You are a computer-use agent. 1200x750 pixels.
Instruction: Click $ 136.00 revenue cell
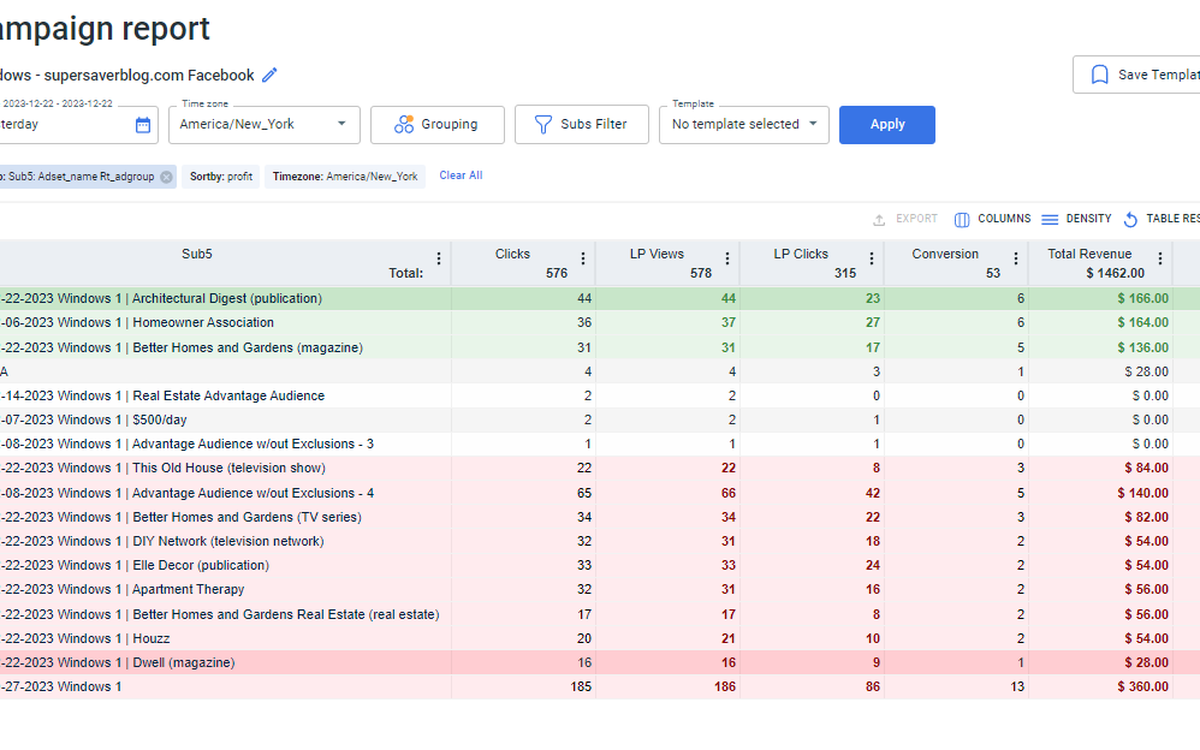click(1143, 348)
